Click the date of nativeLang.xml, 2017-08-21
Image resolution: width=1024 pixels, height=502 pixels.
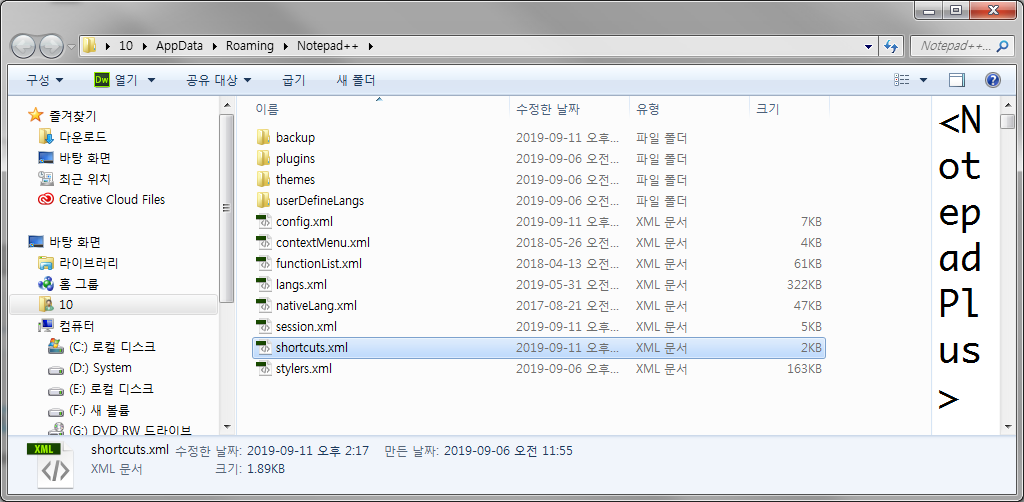point(566,306)
